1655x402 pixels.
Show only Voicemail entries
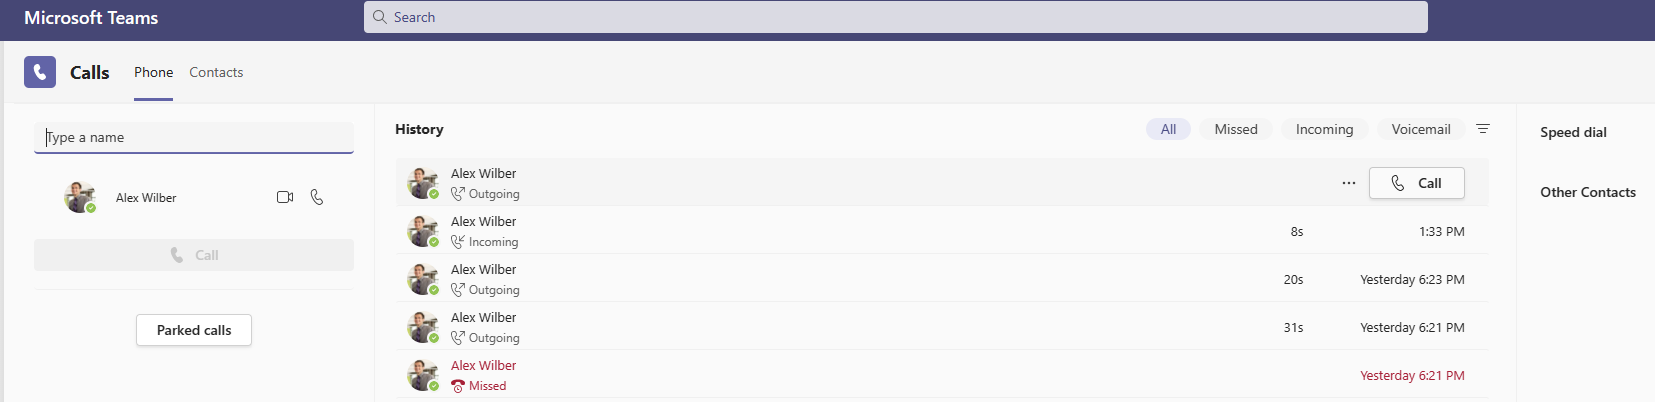pyautogui.click(x=1421, y=129)
